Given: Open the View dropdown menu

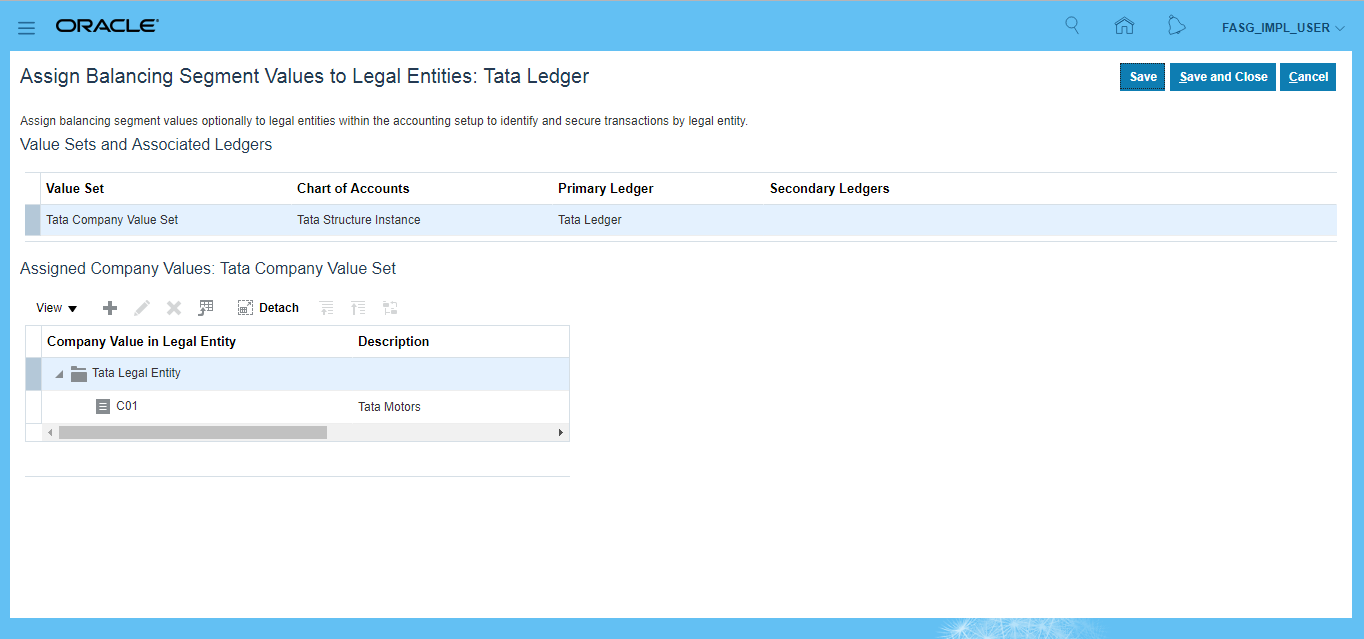Looking at the screenshot, I should [x=57, y=308].
